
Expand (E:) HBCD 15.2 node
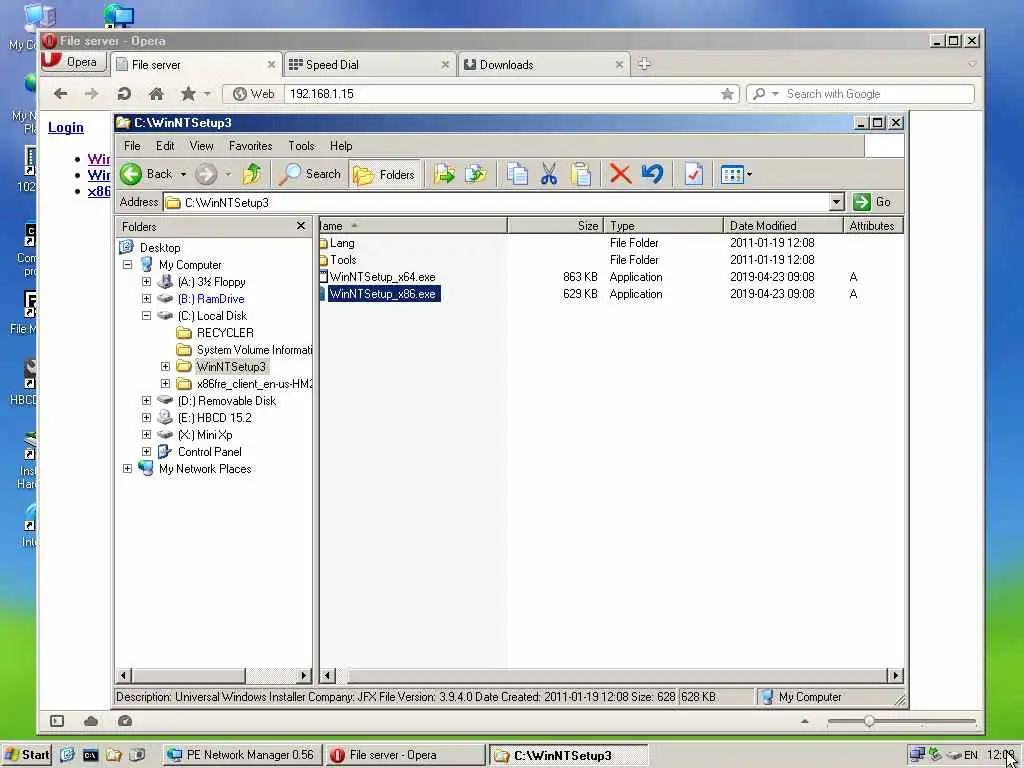(146, 417)
